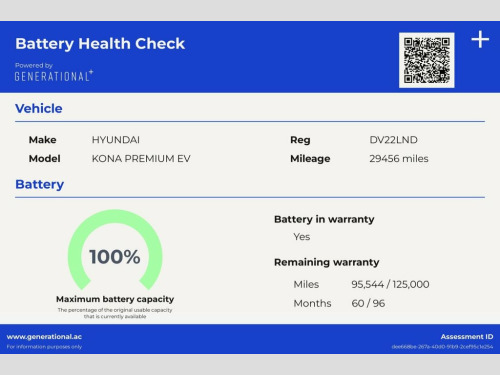Click the capacity percentage description text
Viewport: 500px width, 375px height.
click(115, 313)
